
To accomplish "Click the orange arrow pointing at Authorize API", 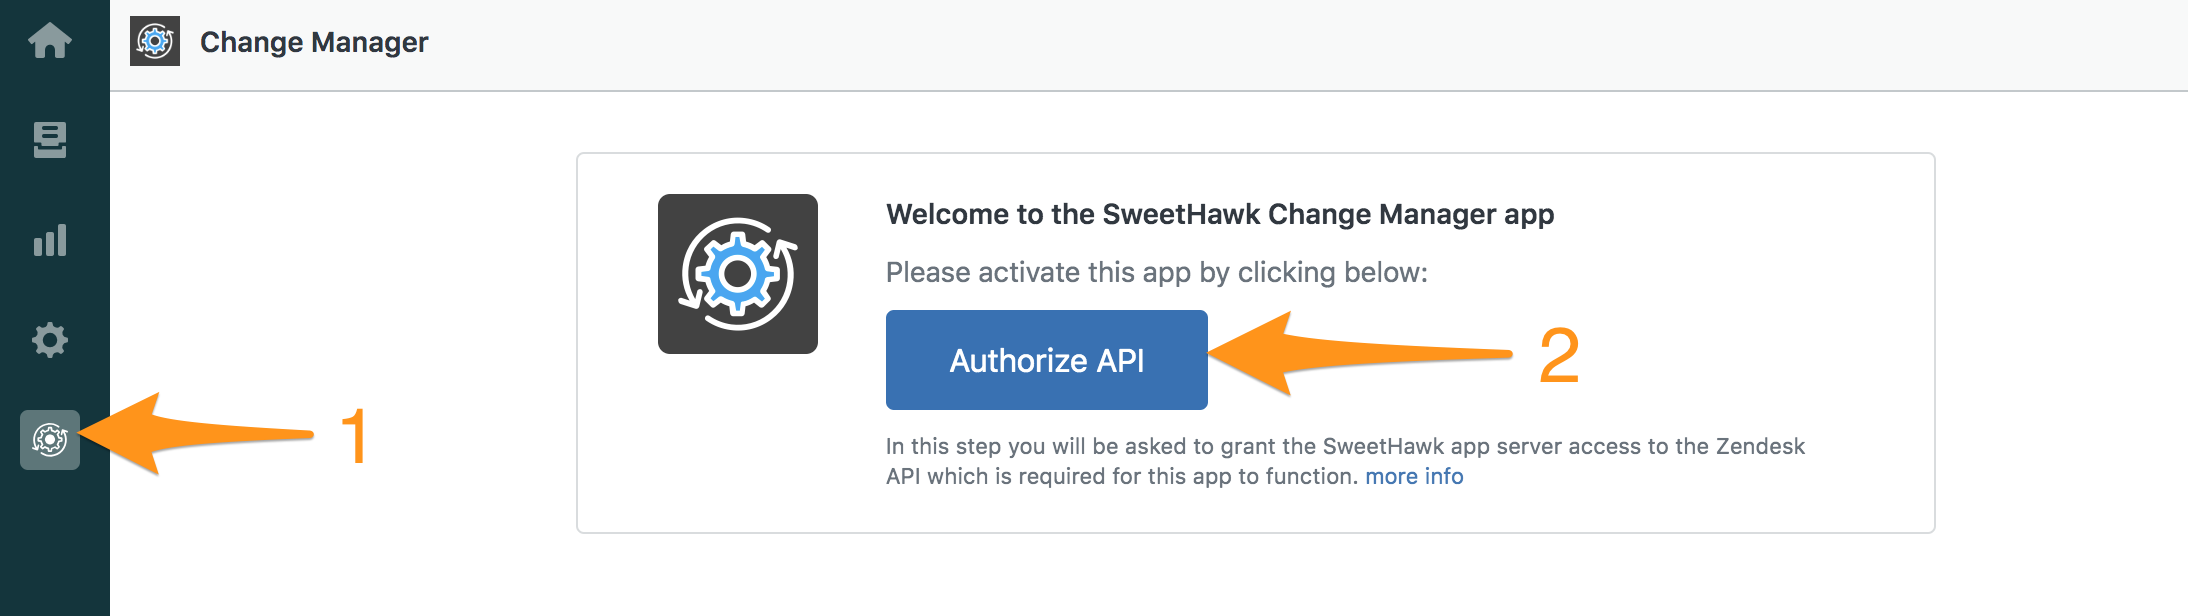I will point(1360,353).
